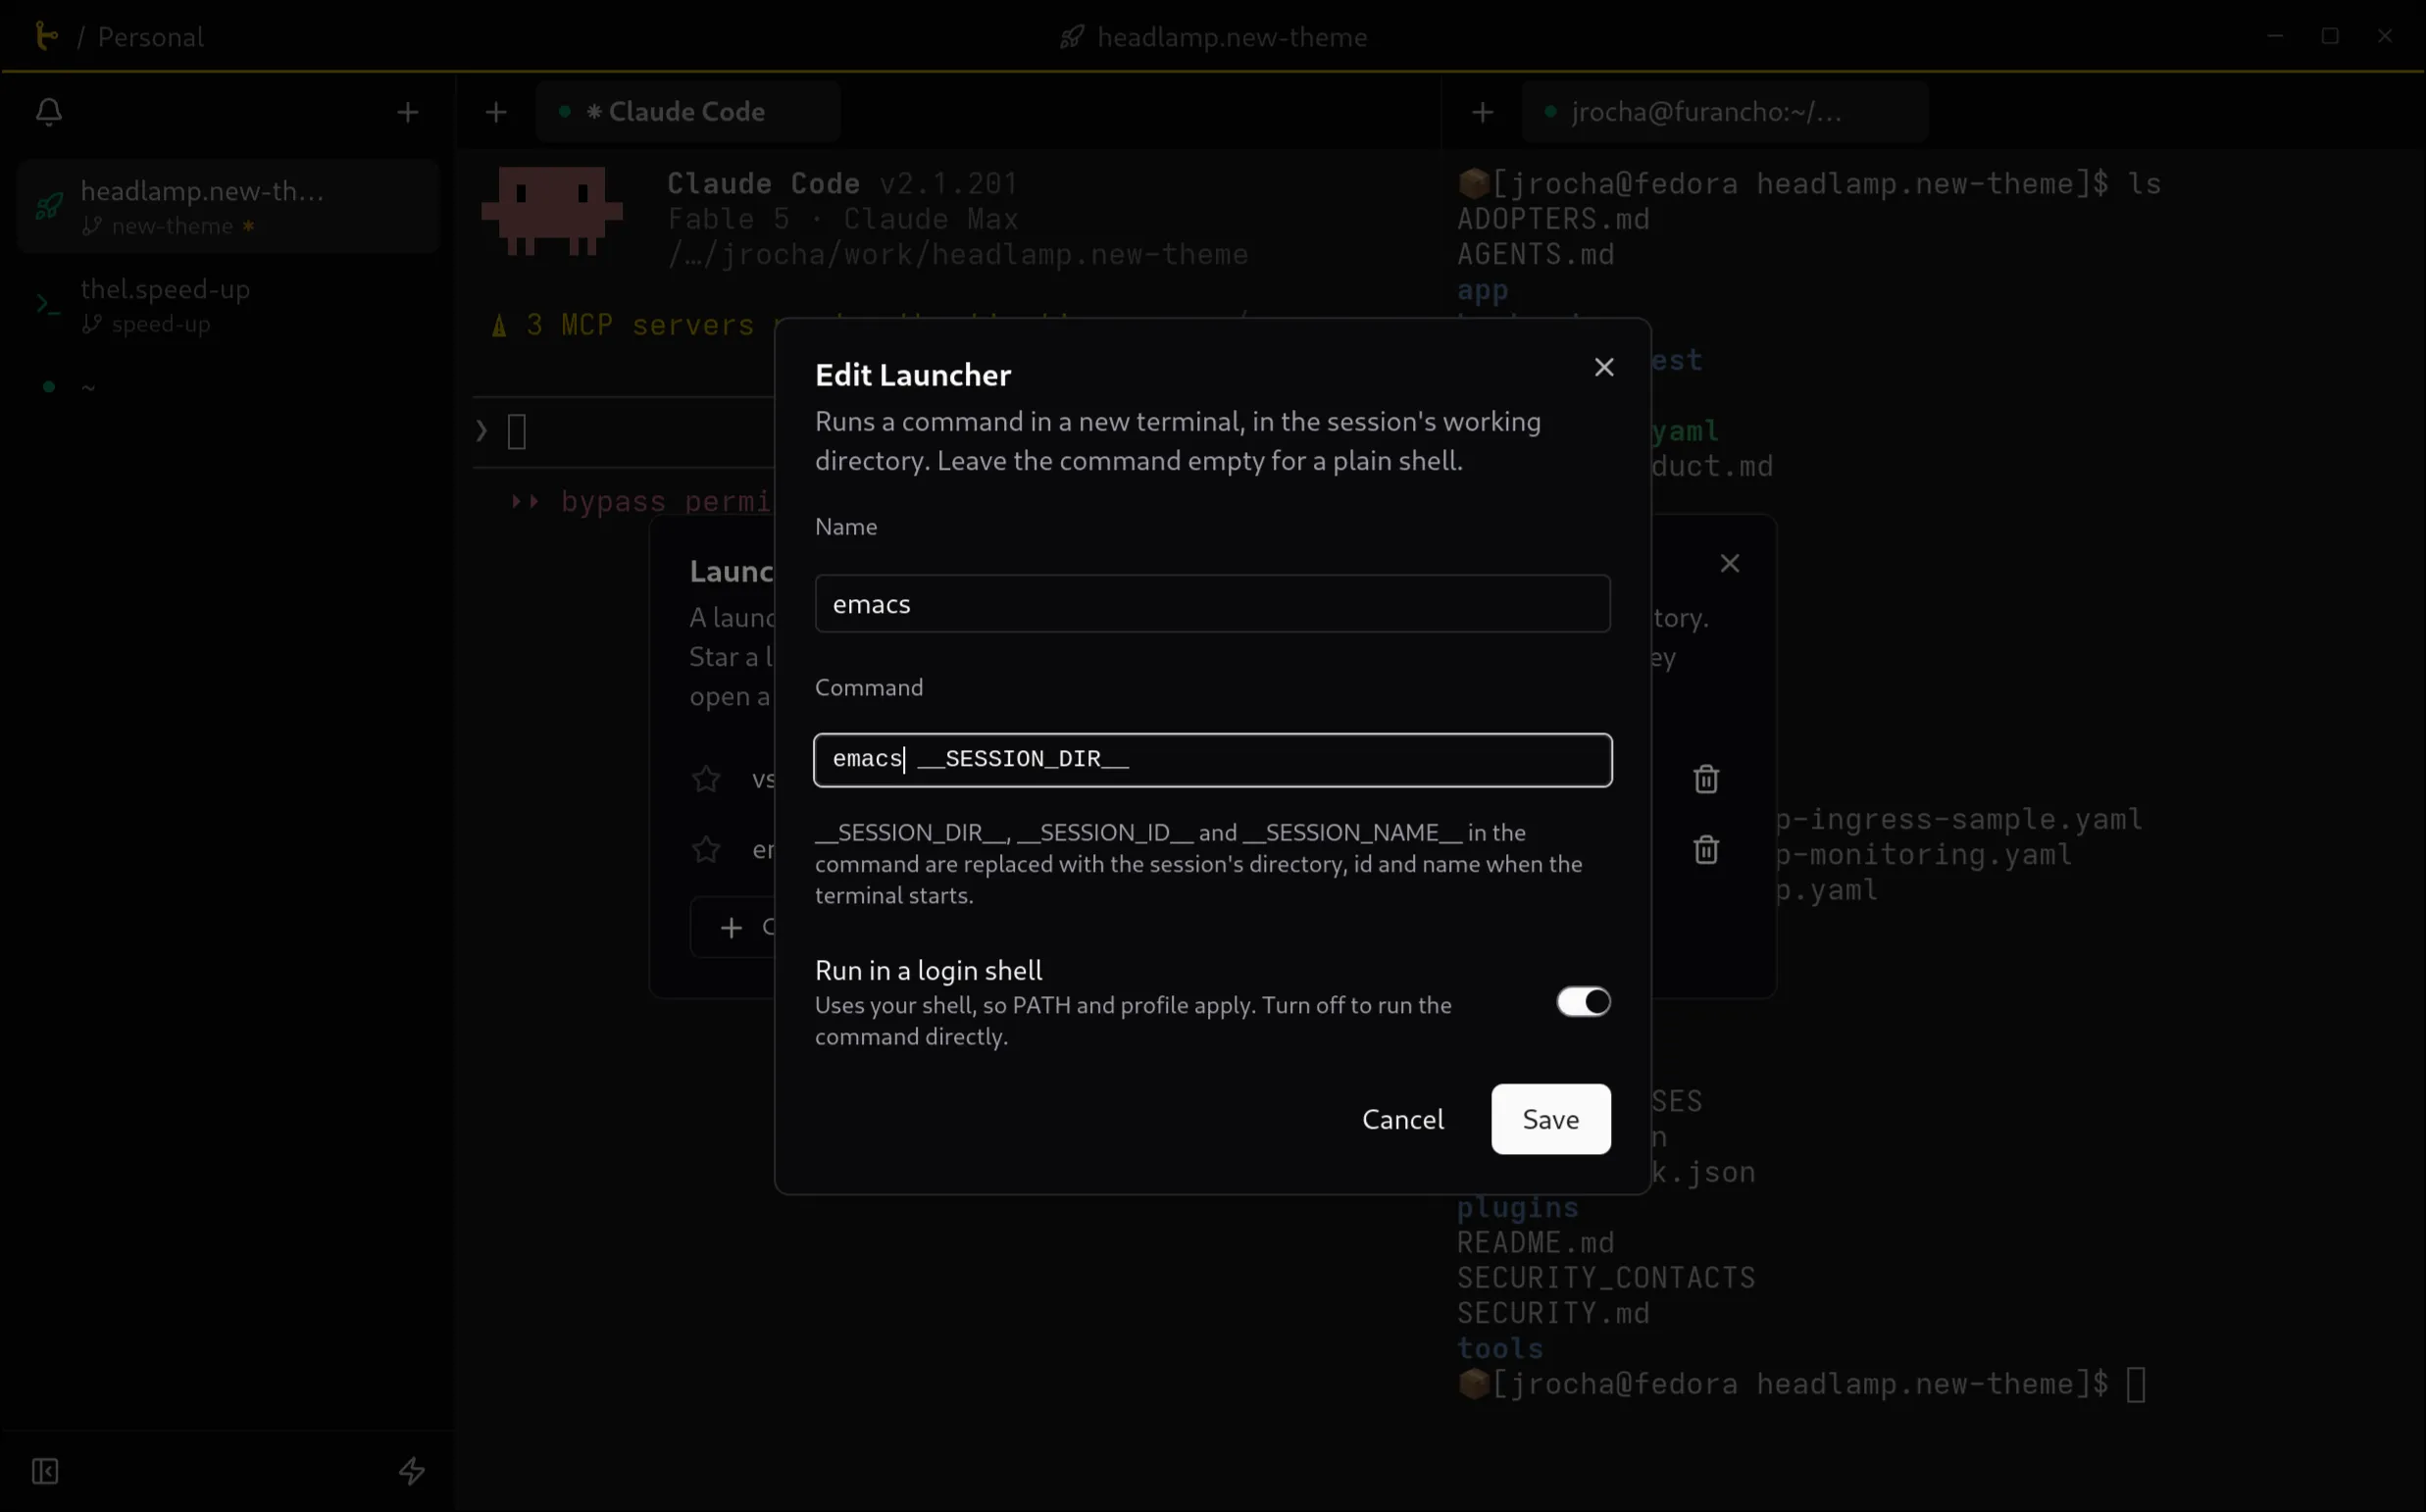This screenshot has height=1512, width=2426.
Task: Click the 'speed-up' branch label
Action: [x=161, y=324]
